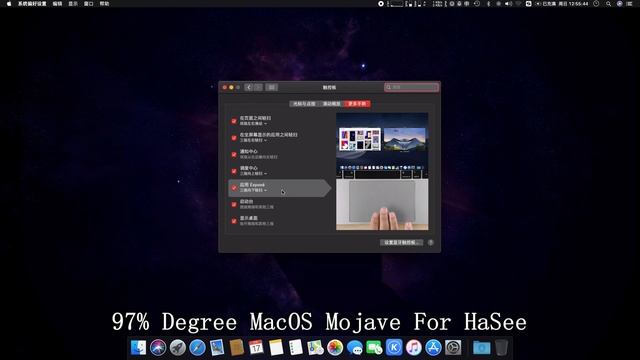This screenshot has width=640, height=360.
Task: Open Safari compass icon in Dock
Action: tap(197, 348)
